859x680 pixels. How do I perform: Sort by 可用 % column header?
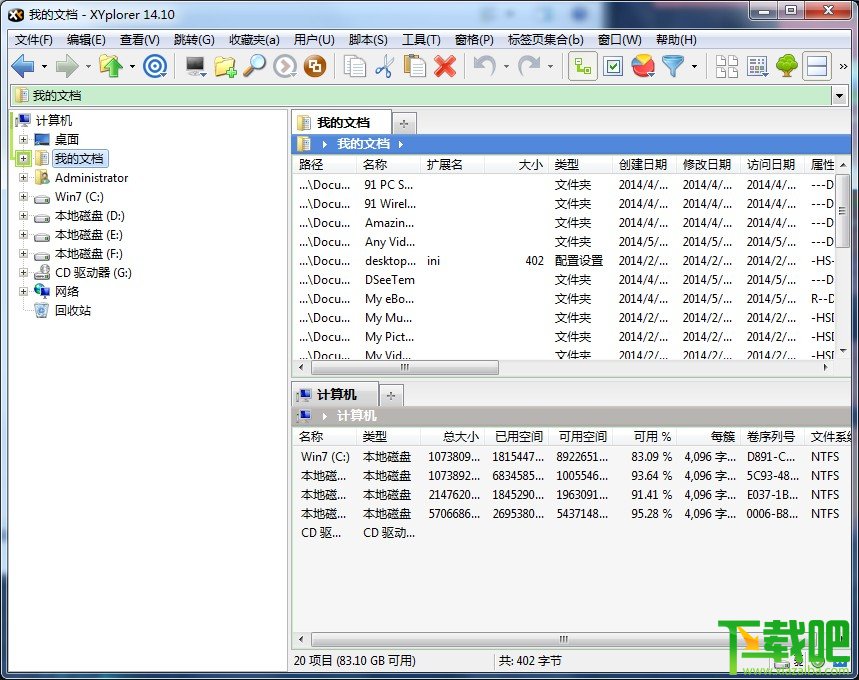pyautogui.click(x=644, y=437)
